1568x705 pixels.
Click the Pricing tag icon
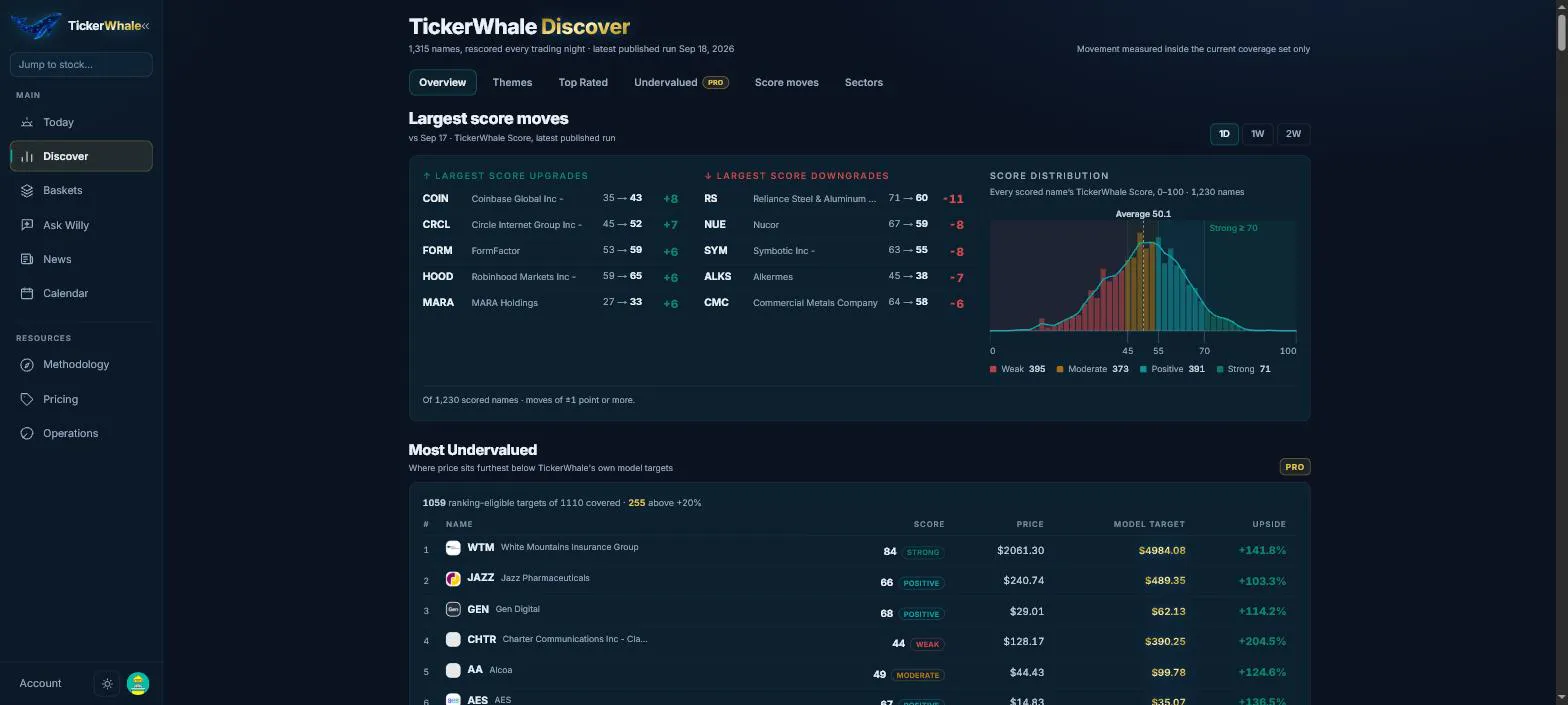(27, 399)
